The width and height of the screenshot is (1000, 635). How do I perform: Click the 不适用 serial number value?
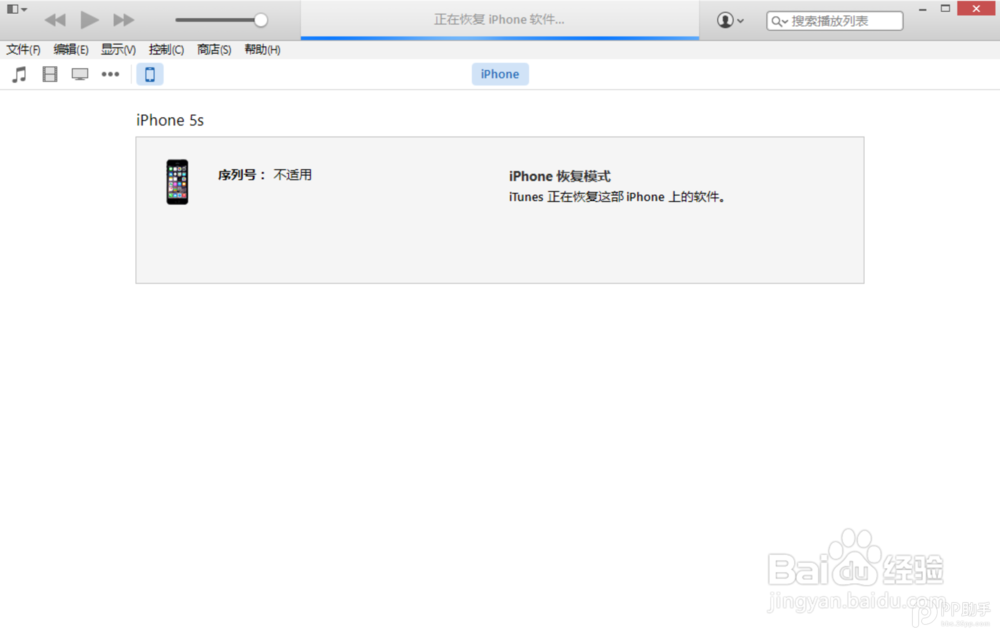[292, 175]
